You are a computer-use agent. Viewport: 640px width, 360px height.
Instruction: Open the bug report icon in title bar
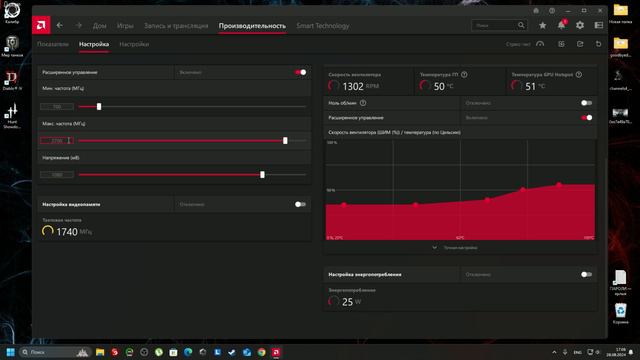click(x=536, y=11)
